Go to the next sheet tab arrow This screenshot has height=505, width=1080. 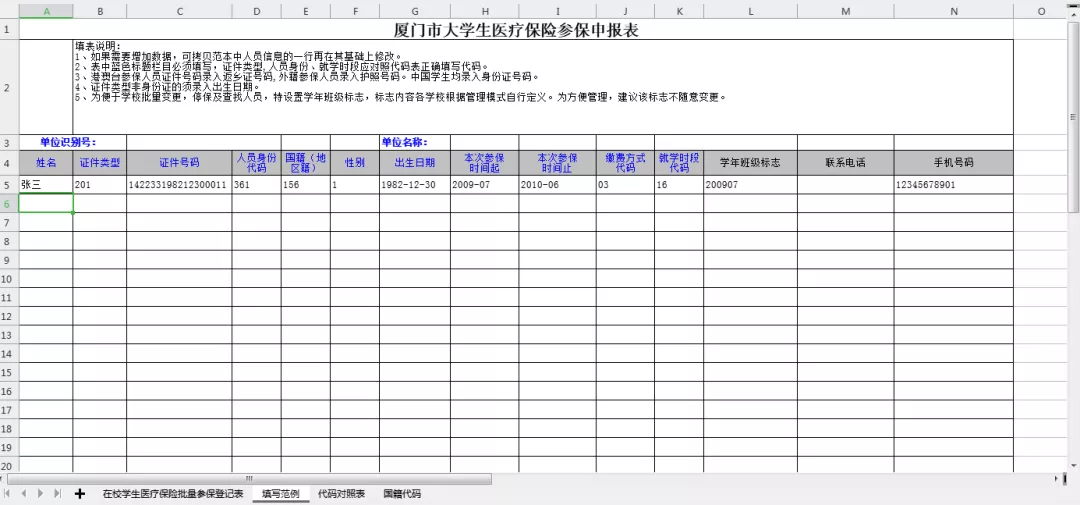point(41,494)
